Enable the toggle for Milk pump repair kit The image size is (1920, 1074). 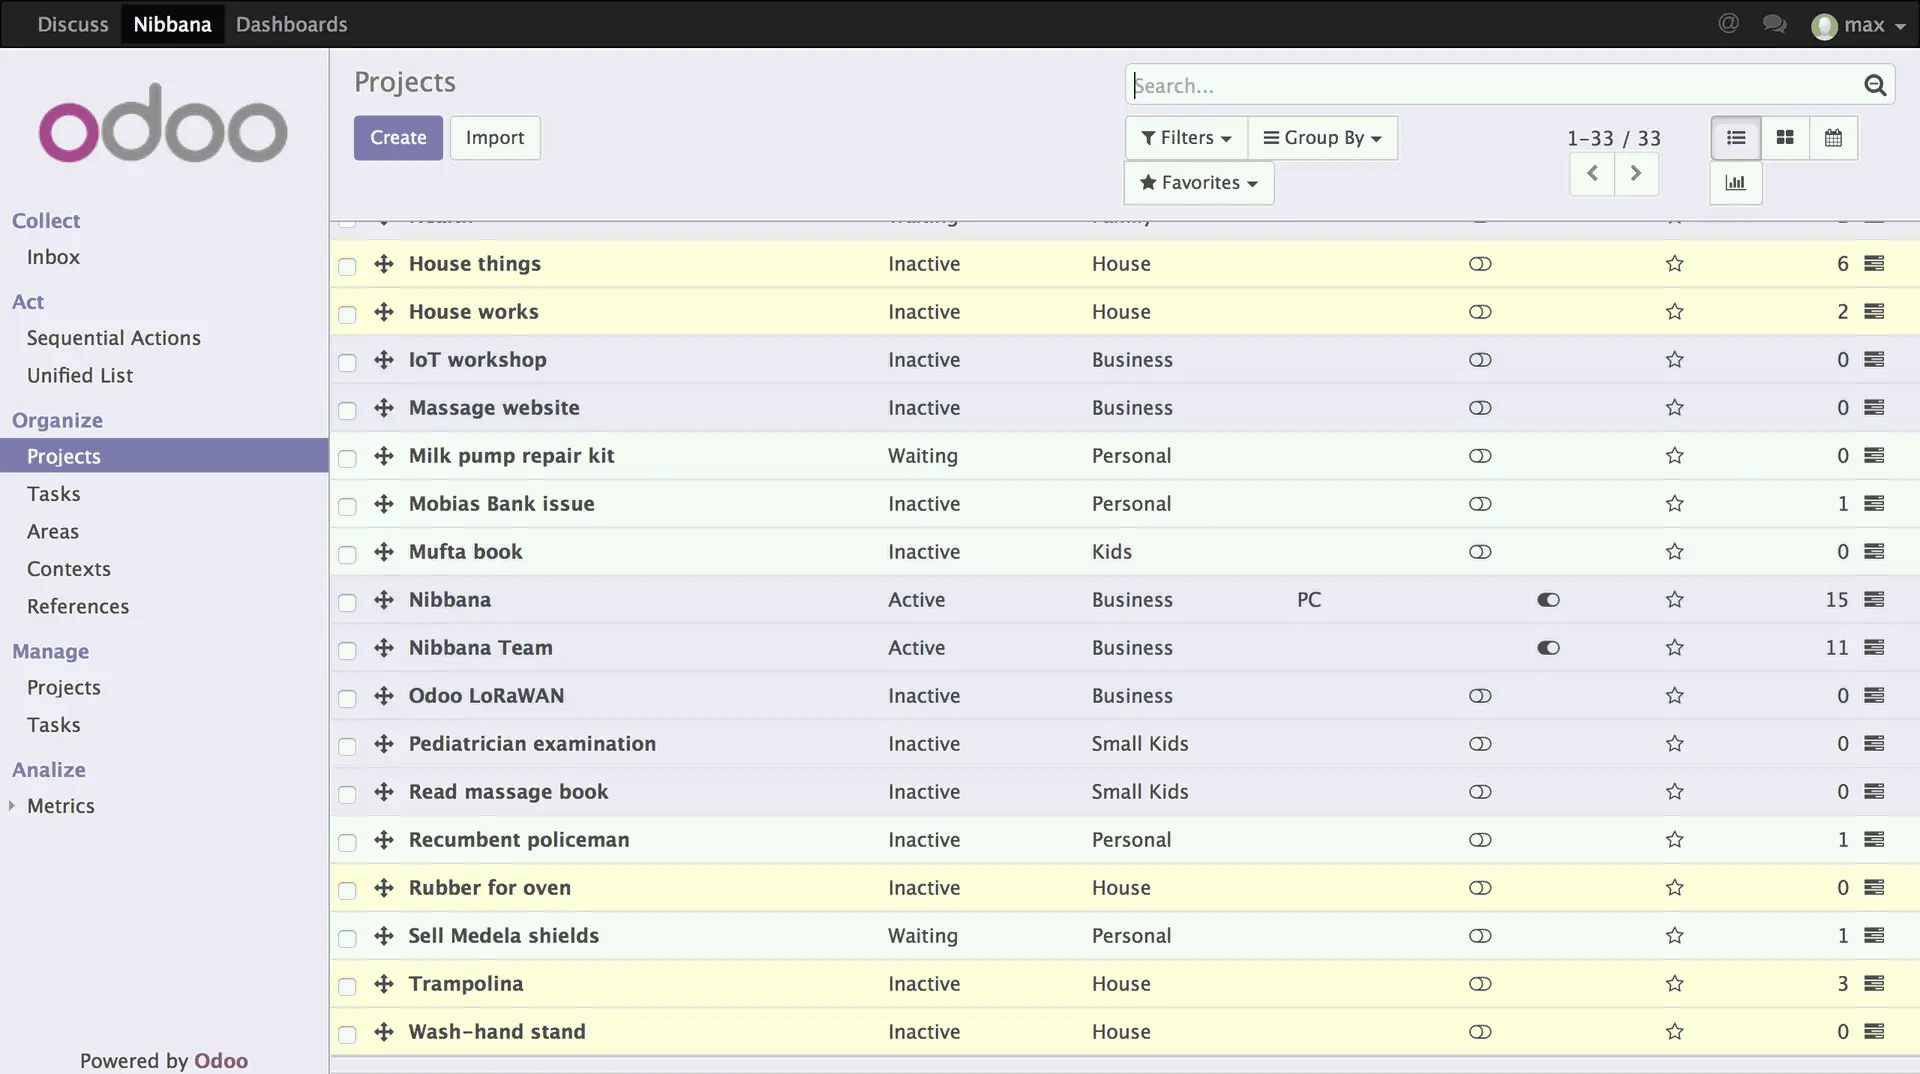pos(1480,456)
